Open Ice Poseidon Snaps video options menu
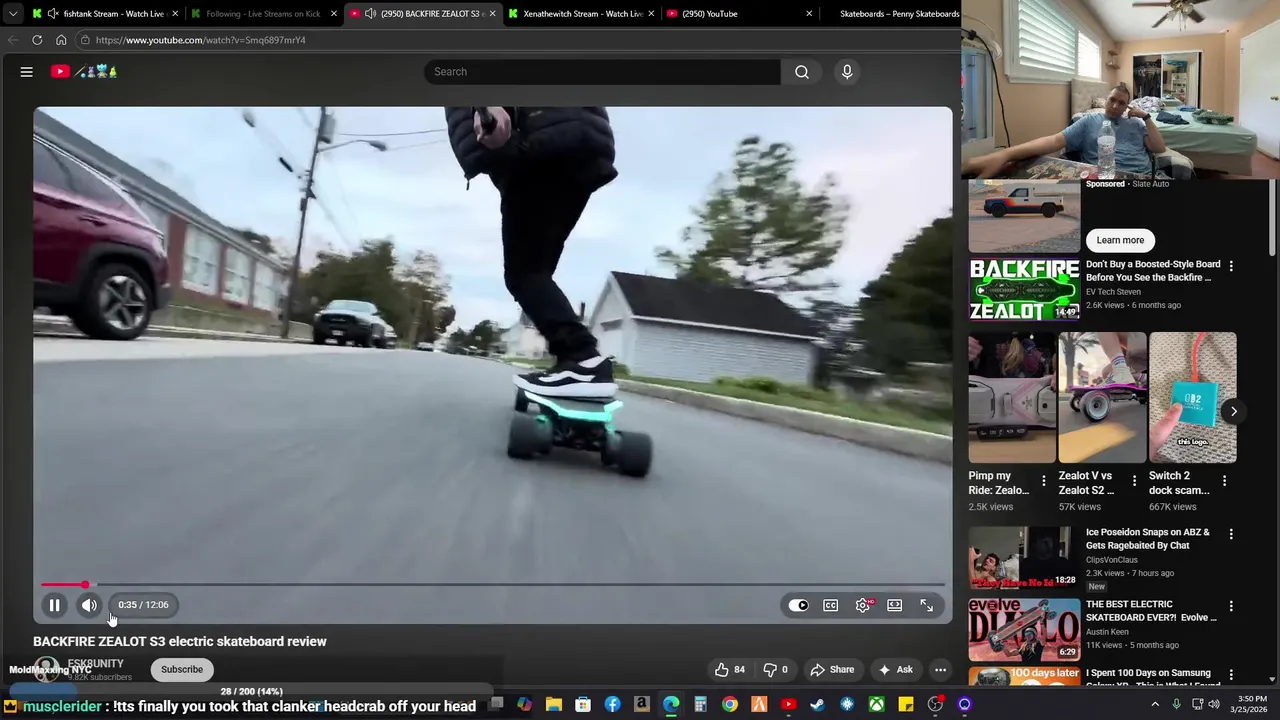The height and width of the screenshot is (720, 1280). pyautogui.click(x=1231, y=534)
